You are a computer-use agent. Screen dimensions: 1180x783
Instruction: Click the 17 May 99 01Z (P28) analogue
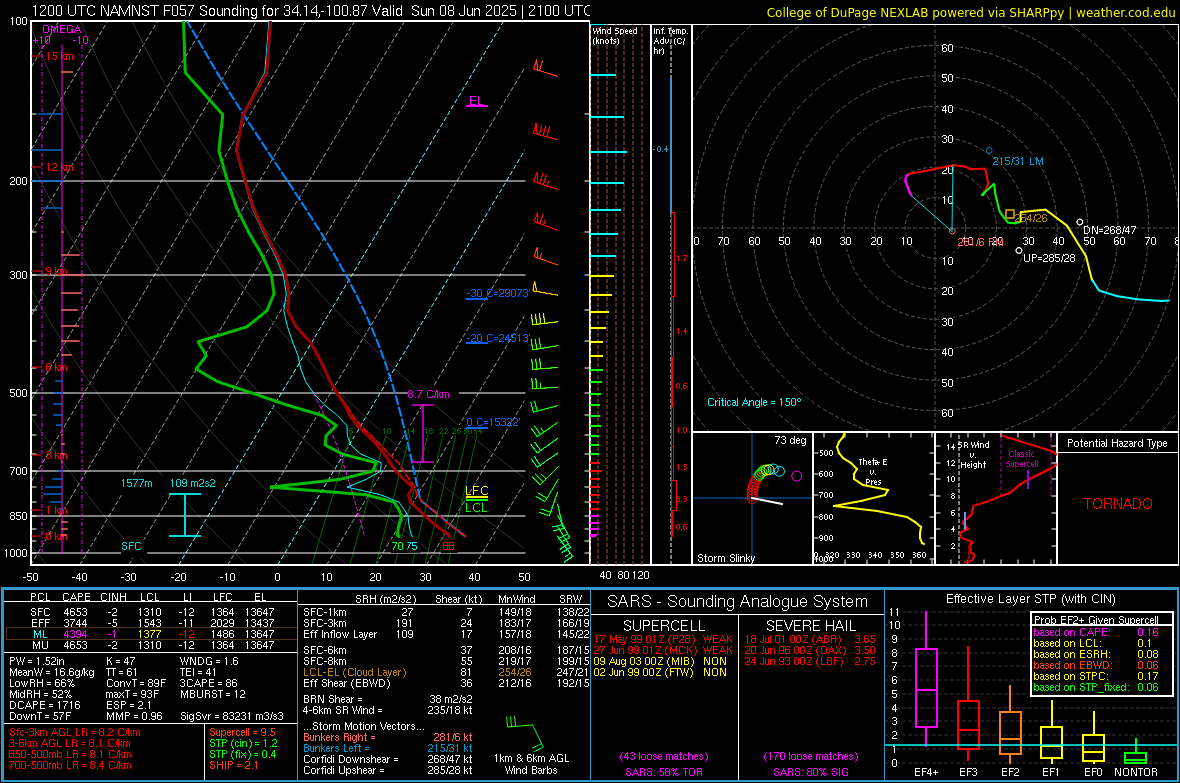663,639
